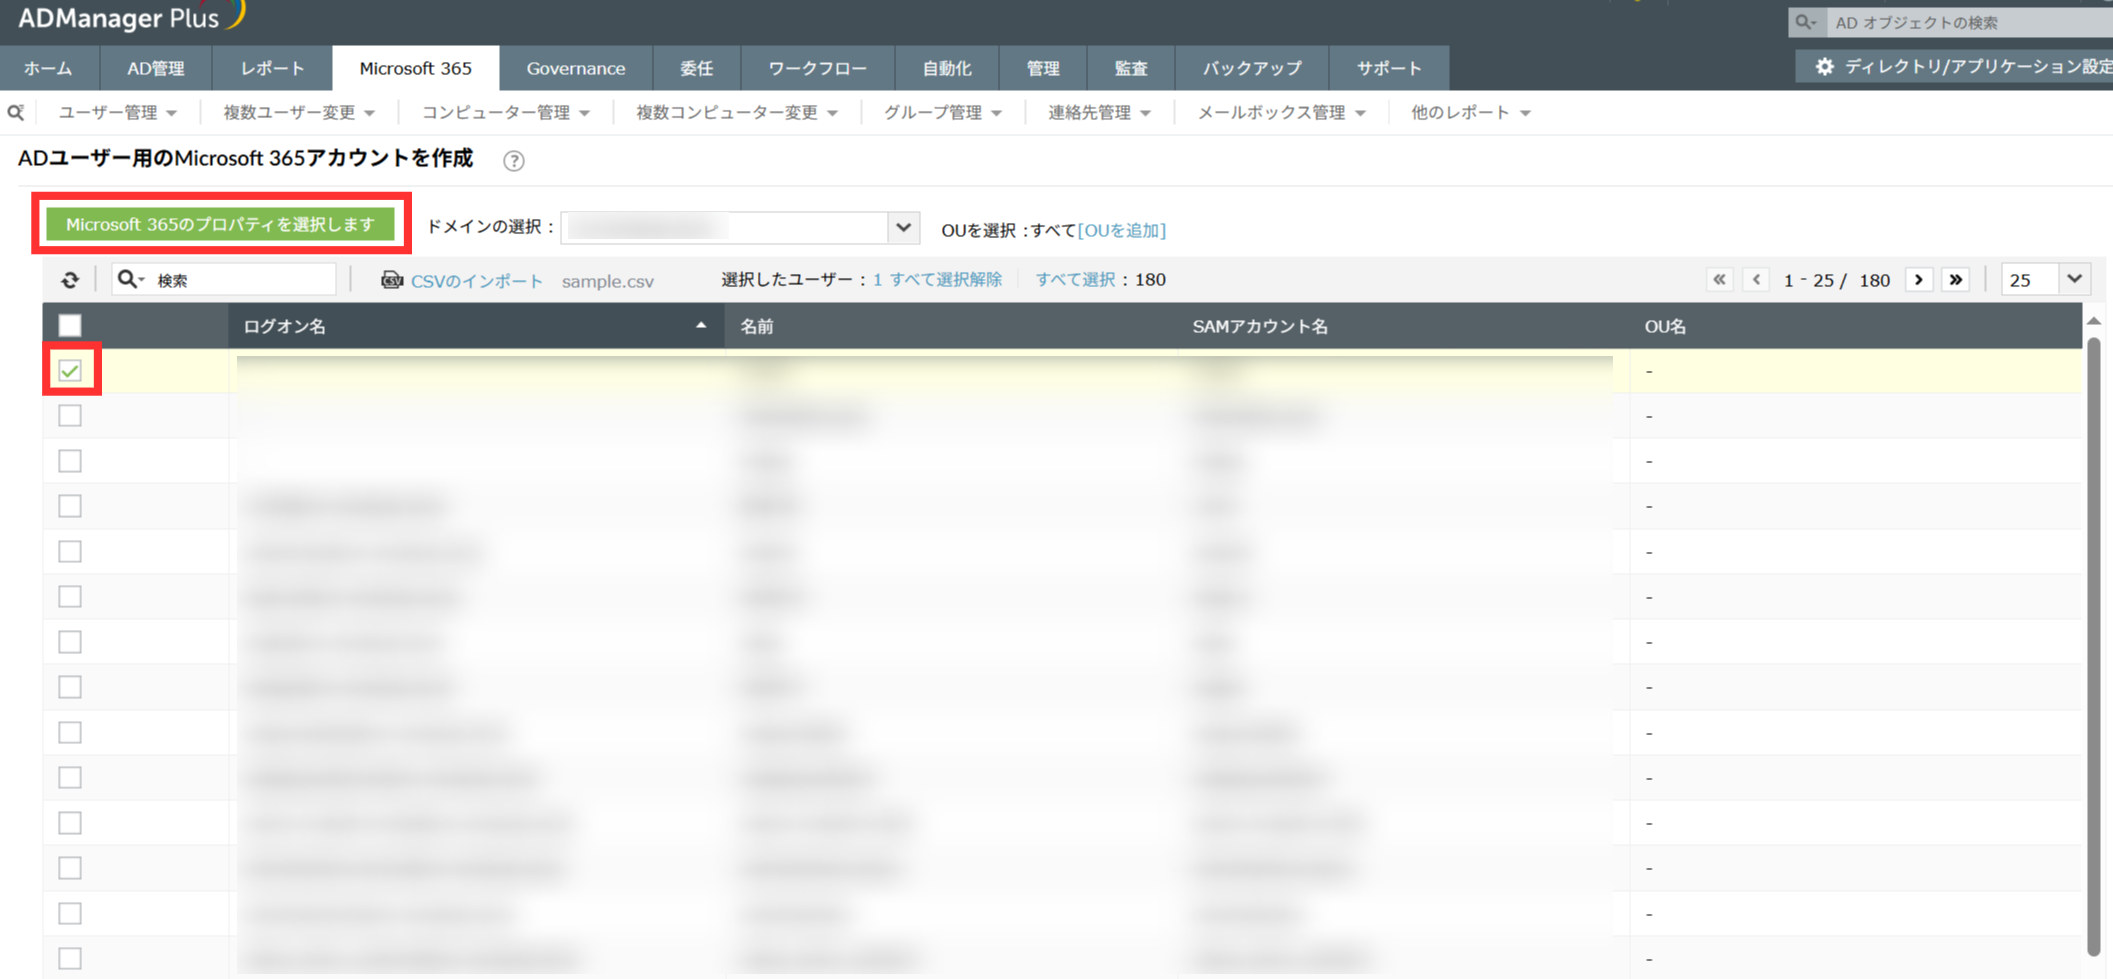Click the すべて選択 link
Image resolution: width=2113 pixels, height=979 pixels.
pos(1075,280)
